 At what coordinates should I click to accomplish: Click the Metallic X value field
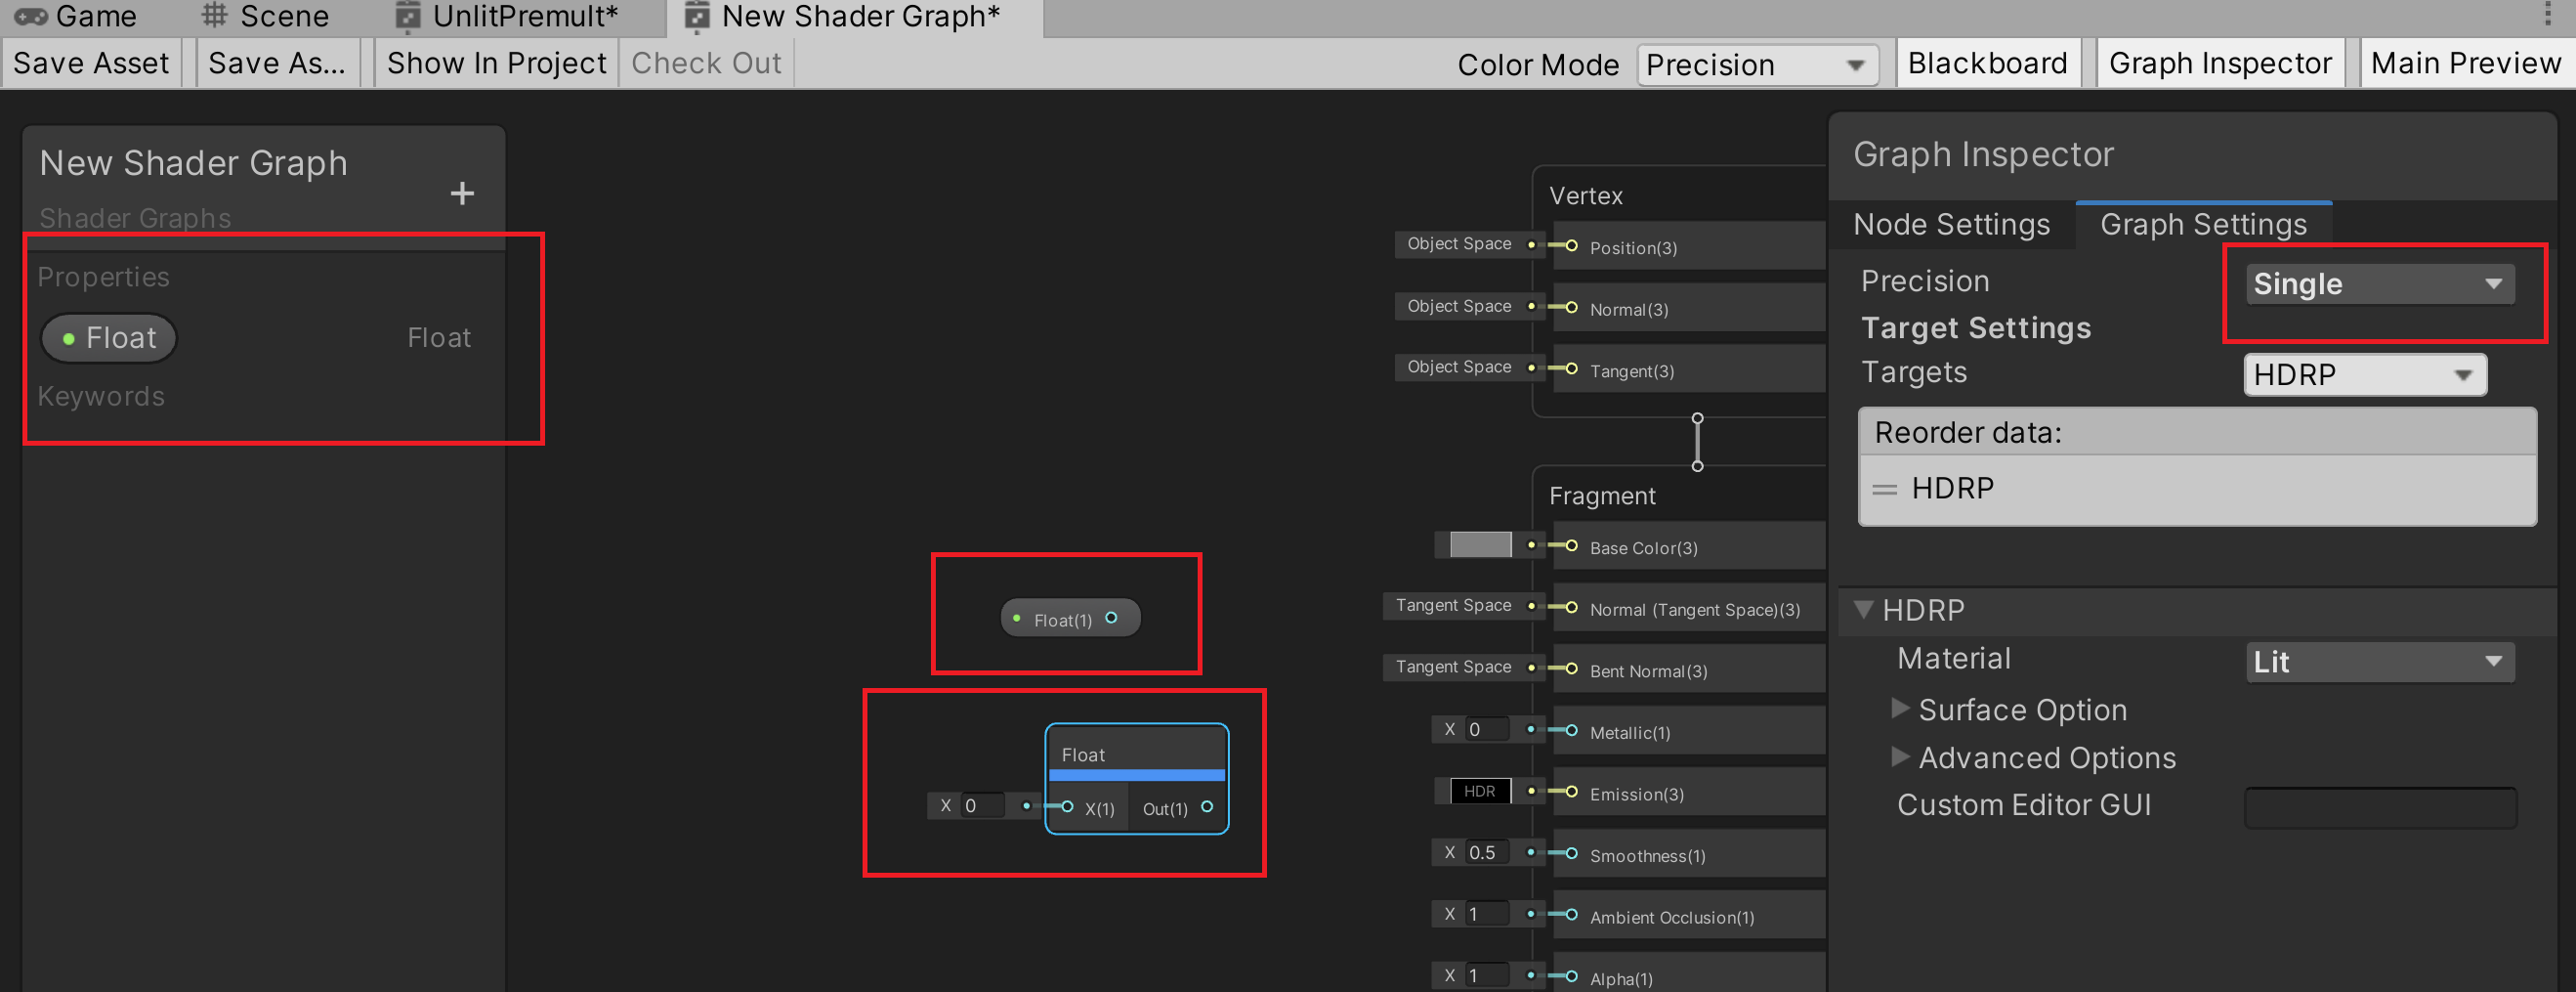[x=1486, y=730]
